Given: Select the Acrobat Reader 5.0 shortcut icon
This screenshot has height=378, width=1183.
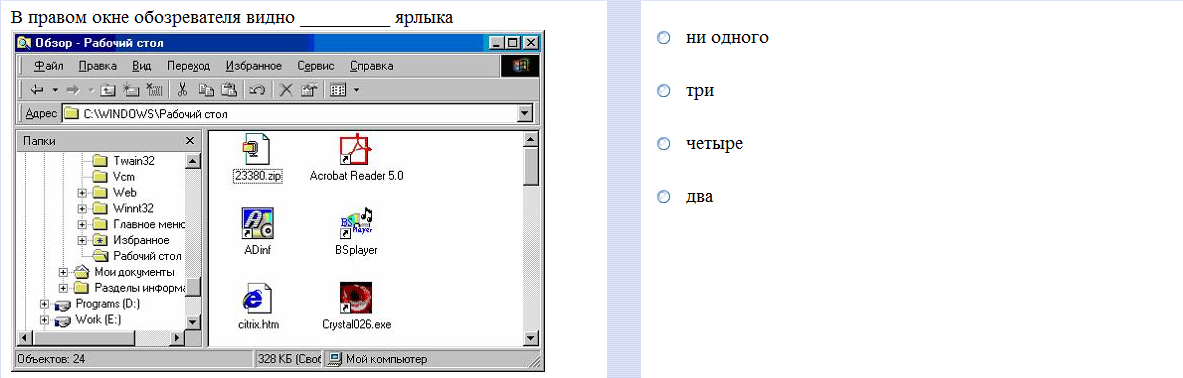Looking at the screenshot, I should click(x=356, y=149).
